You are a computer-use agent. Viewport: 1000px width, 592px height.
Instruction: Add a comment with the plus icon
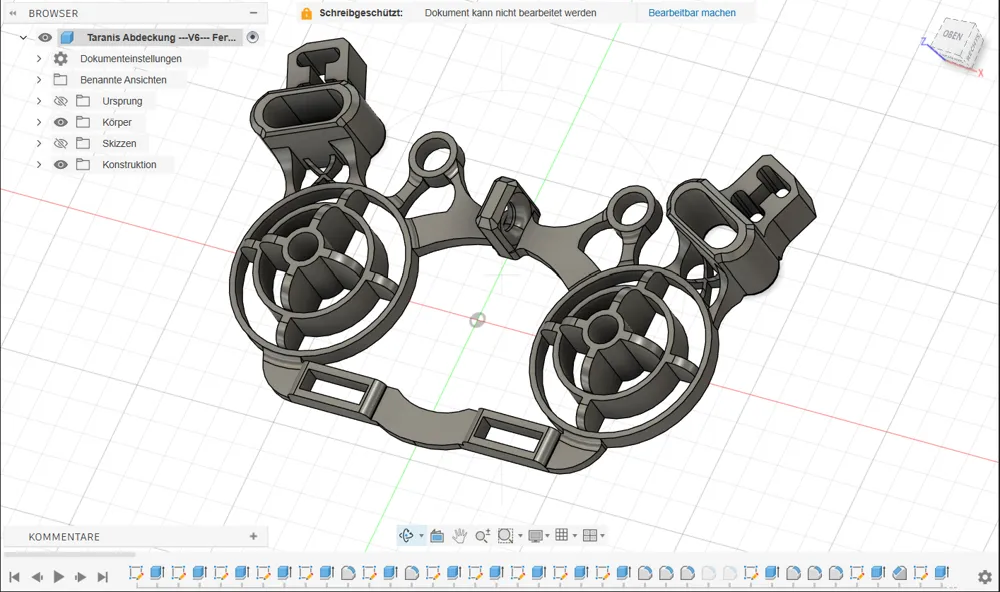(253, 536)
